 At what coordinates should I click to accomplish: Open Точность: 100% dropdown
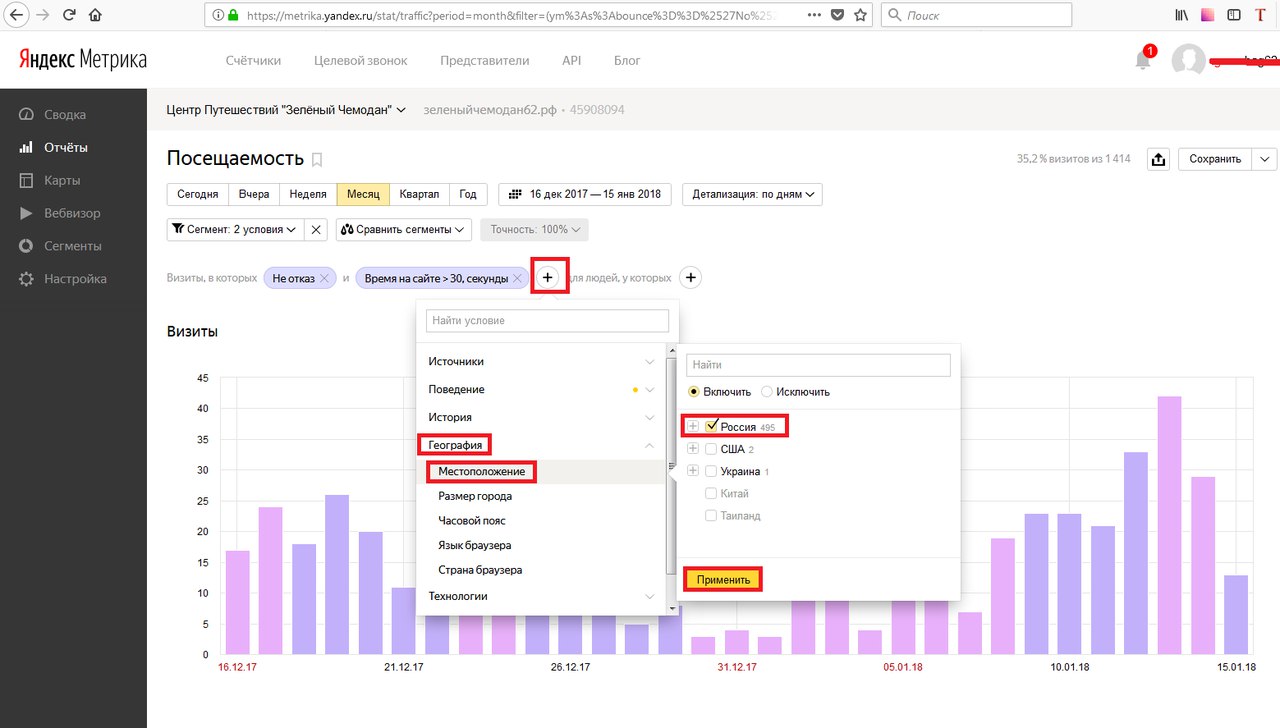[534, 229]
